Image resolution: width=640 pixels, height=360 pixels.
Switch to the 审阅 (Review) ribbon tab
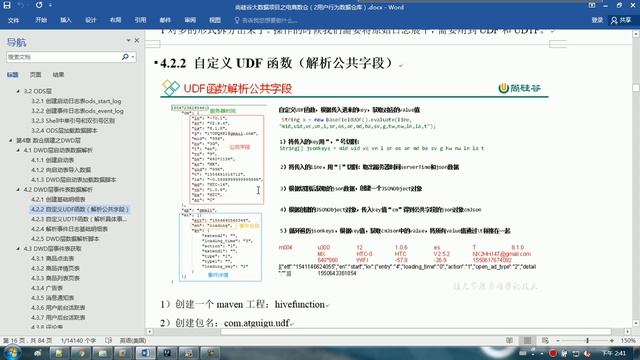[190, 20]
